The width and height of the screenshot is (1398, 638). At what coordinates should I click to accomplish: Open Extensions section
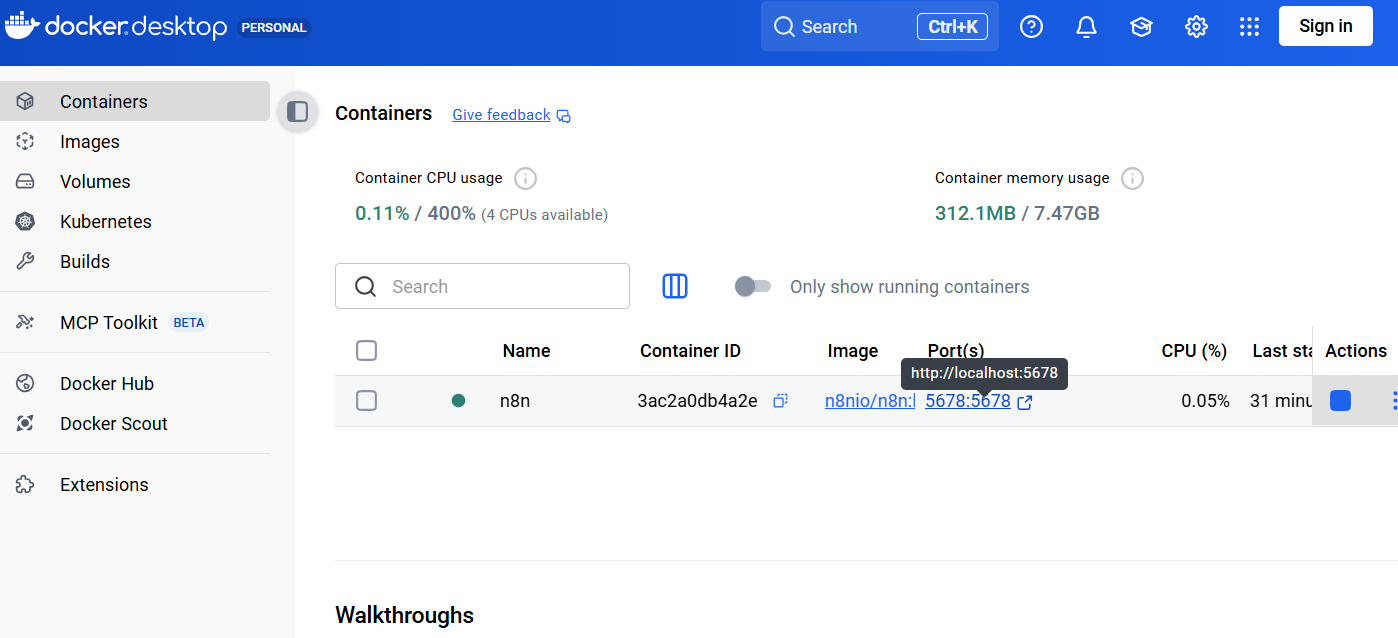pyautogui.click(x=135, y=484)
